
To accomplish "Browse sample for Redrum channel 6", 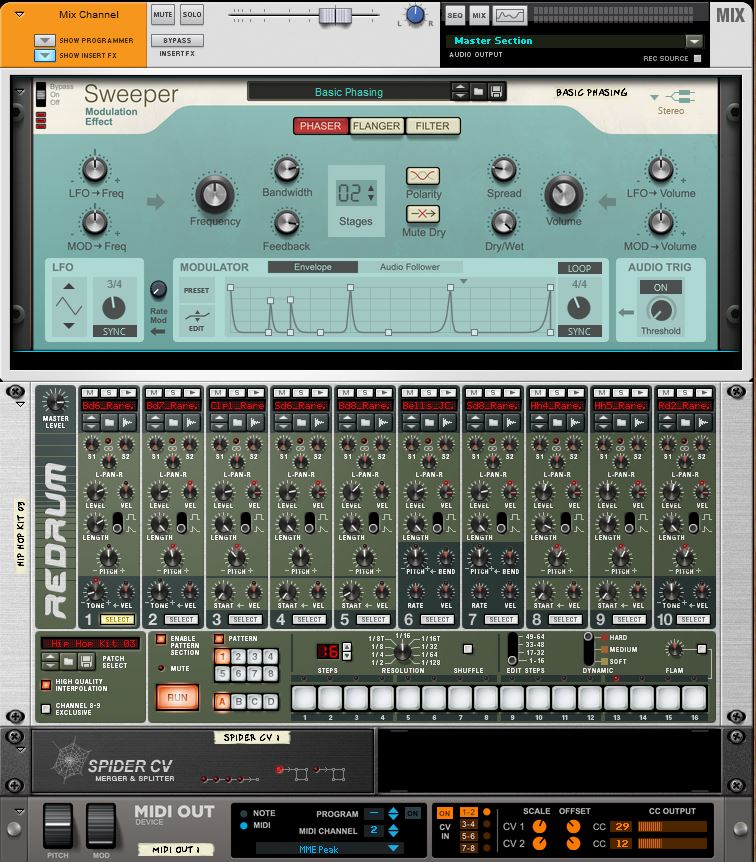I will point(429,422).
